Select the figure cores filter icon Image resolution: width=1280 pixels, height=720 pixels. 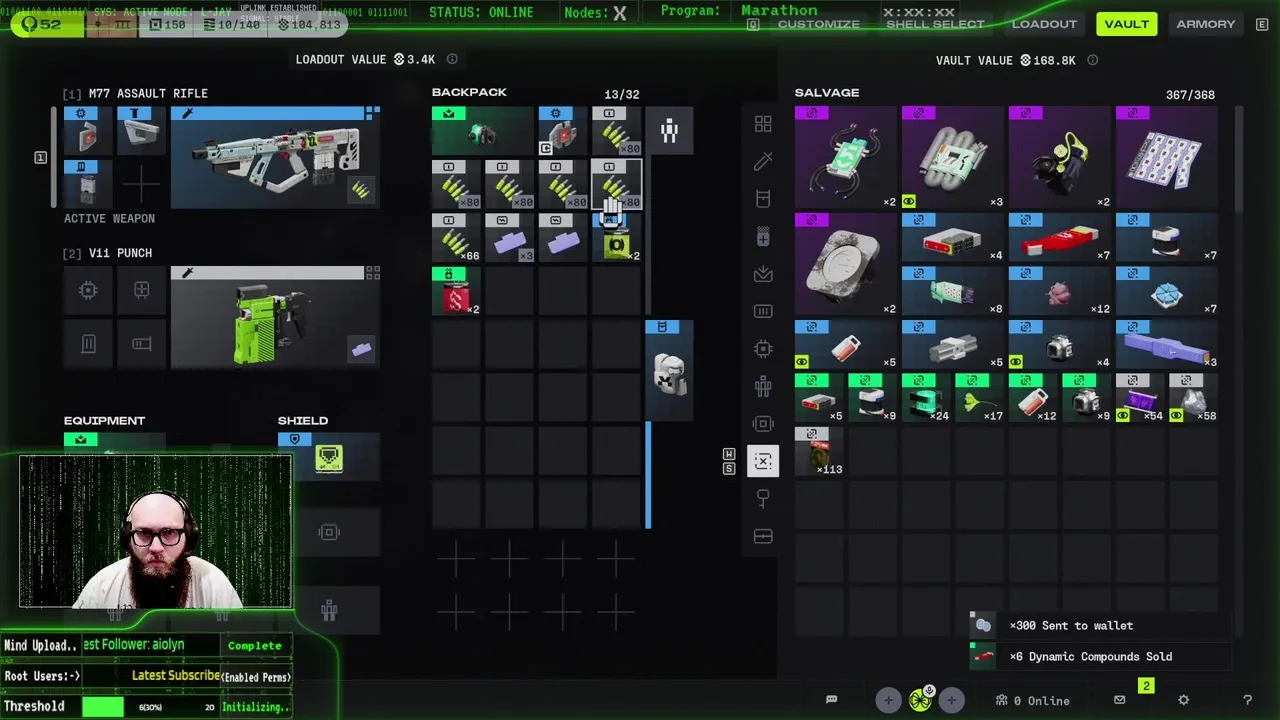(763, 386)
